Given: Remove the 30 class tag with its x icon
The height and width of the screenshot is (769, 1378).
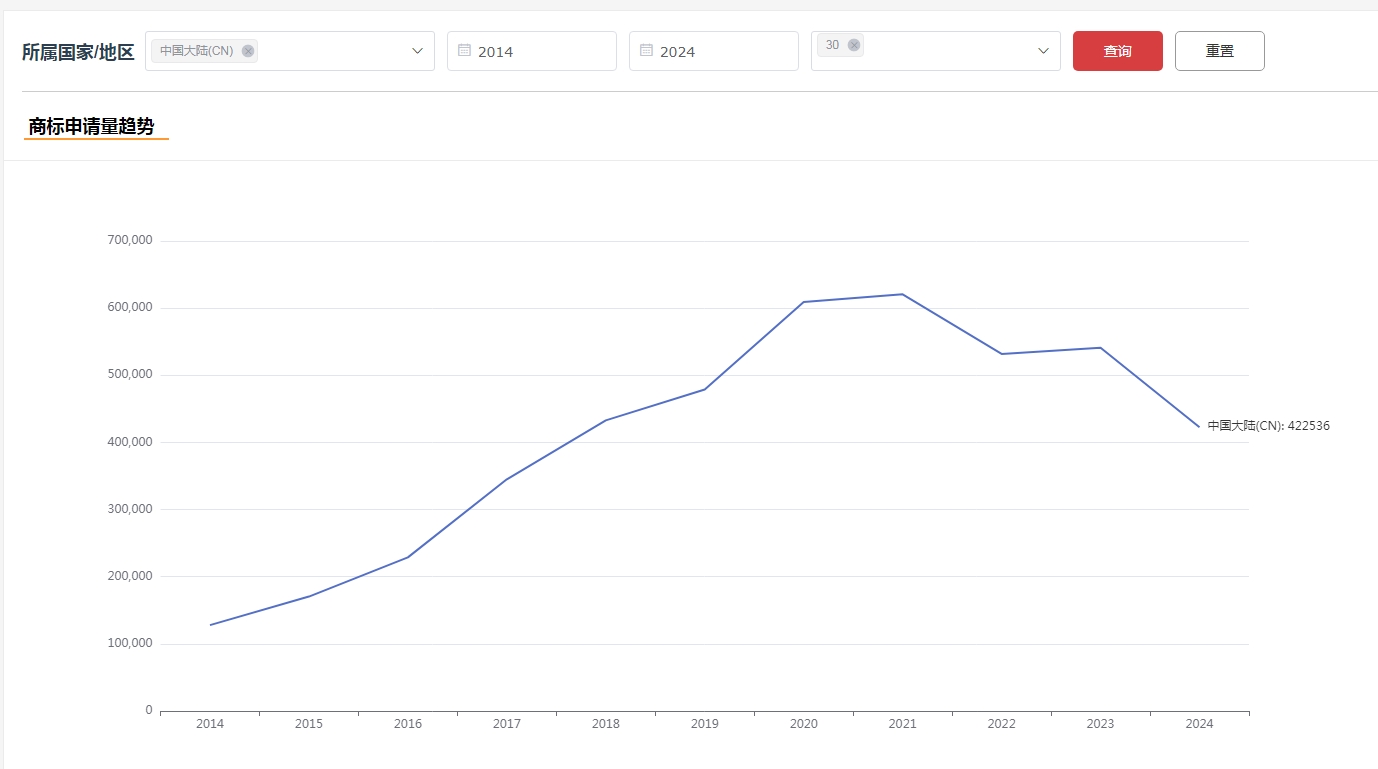Looking at the screenshot, I should [x=853, y=45].
